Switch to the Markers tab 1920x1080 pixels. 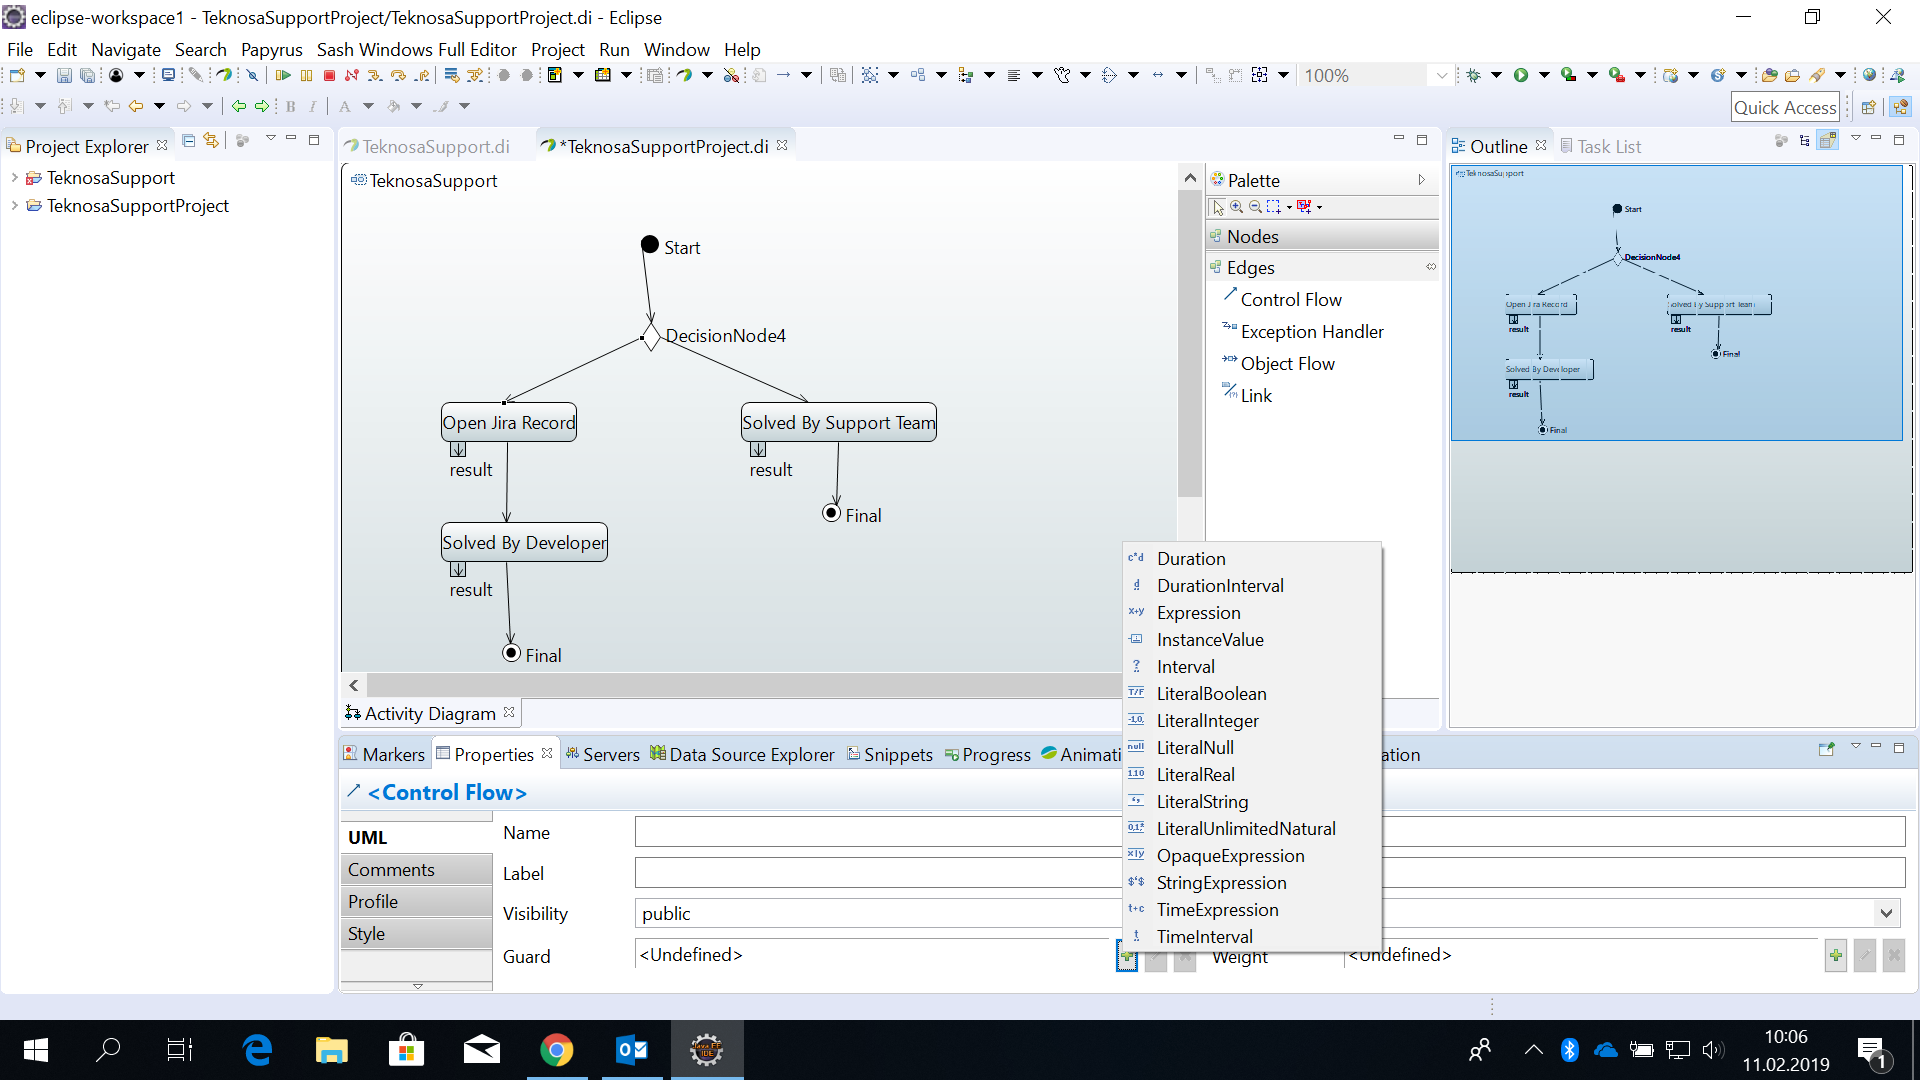384,755
